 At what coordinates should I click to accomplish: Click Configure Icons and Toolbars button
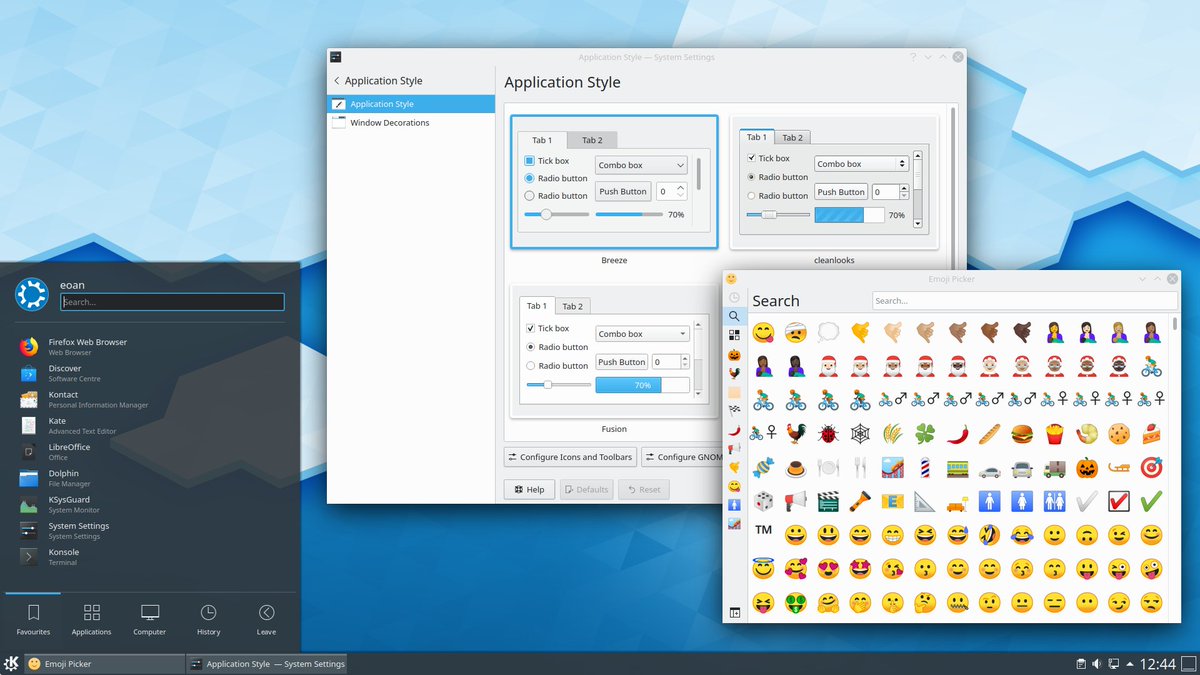pyautogui.click(x=570, y=457)
